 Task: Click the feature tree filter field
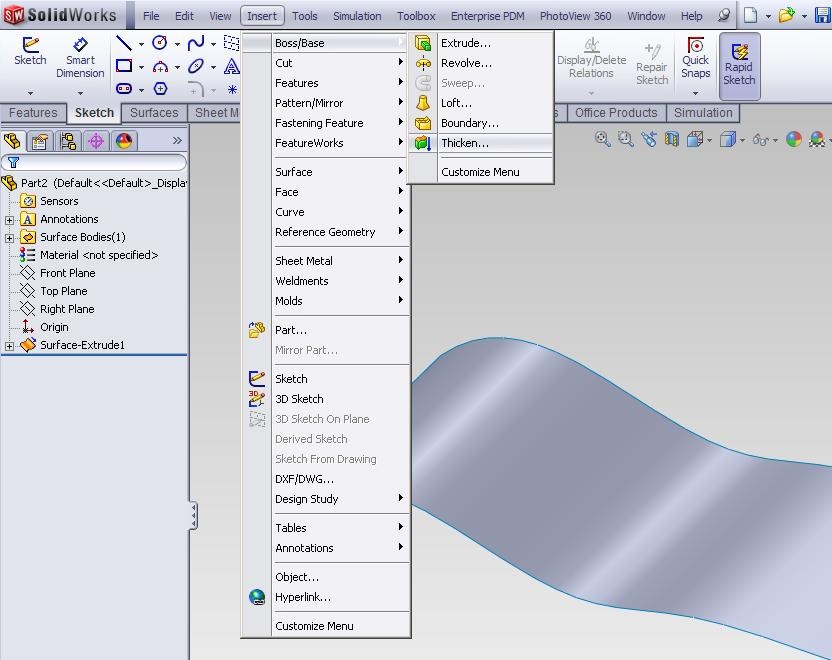pos(94,162)
